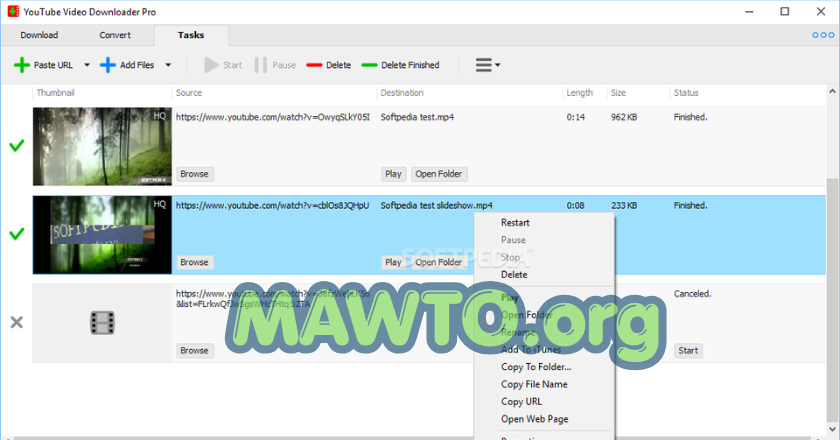
Task: Click the '0:08' length value
Action: pos(576,205)
